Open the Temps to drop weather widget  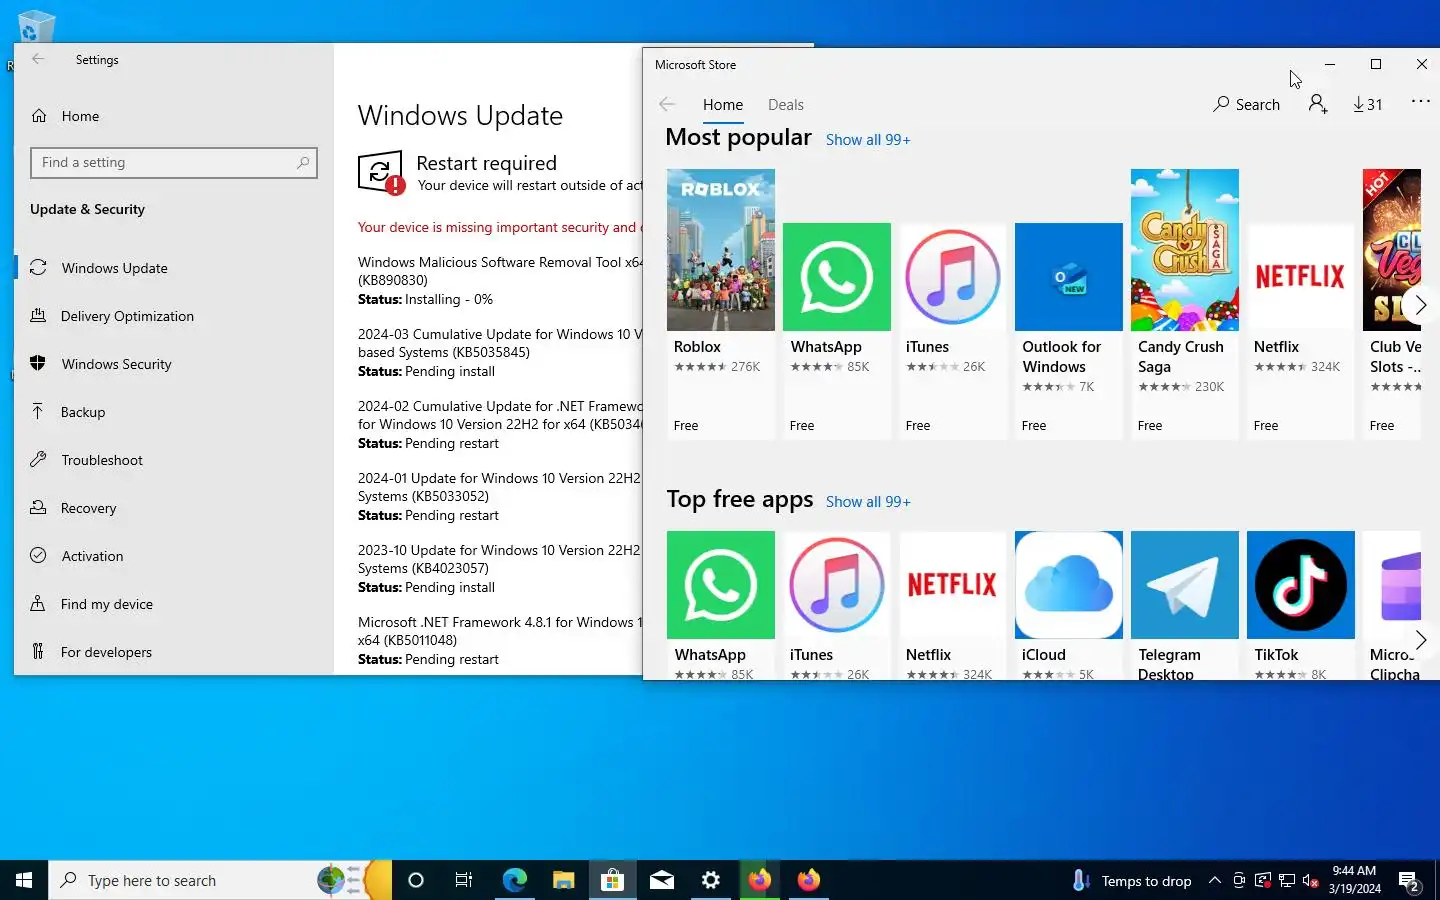tap(1132, 880)
